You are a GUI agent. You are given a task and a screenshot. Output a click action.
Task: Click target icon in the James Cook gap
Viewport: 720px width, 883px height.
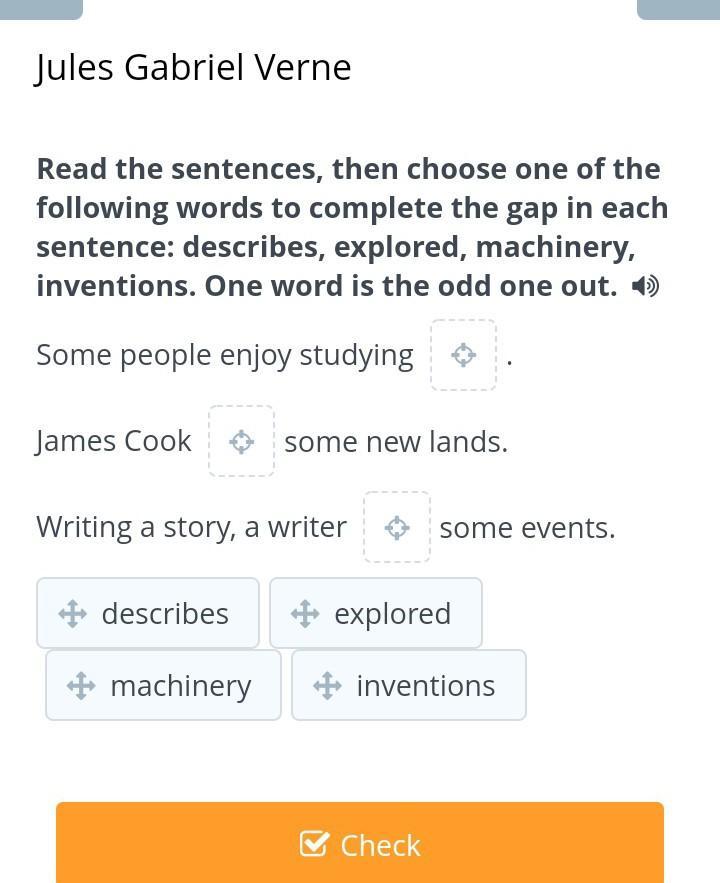241,441
